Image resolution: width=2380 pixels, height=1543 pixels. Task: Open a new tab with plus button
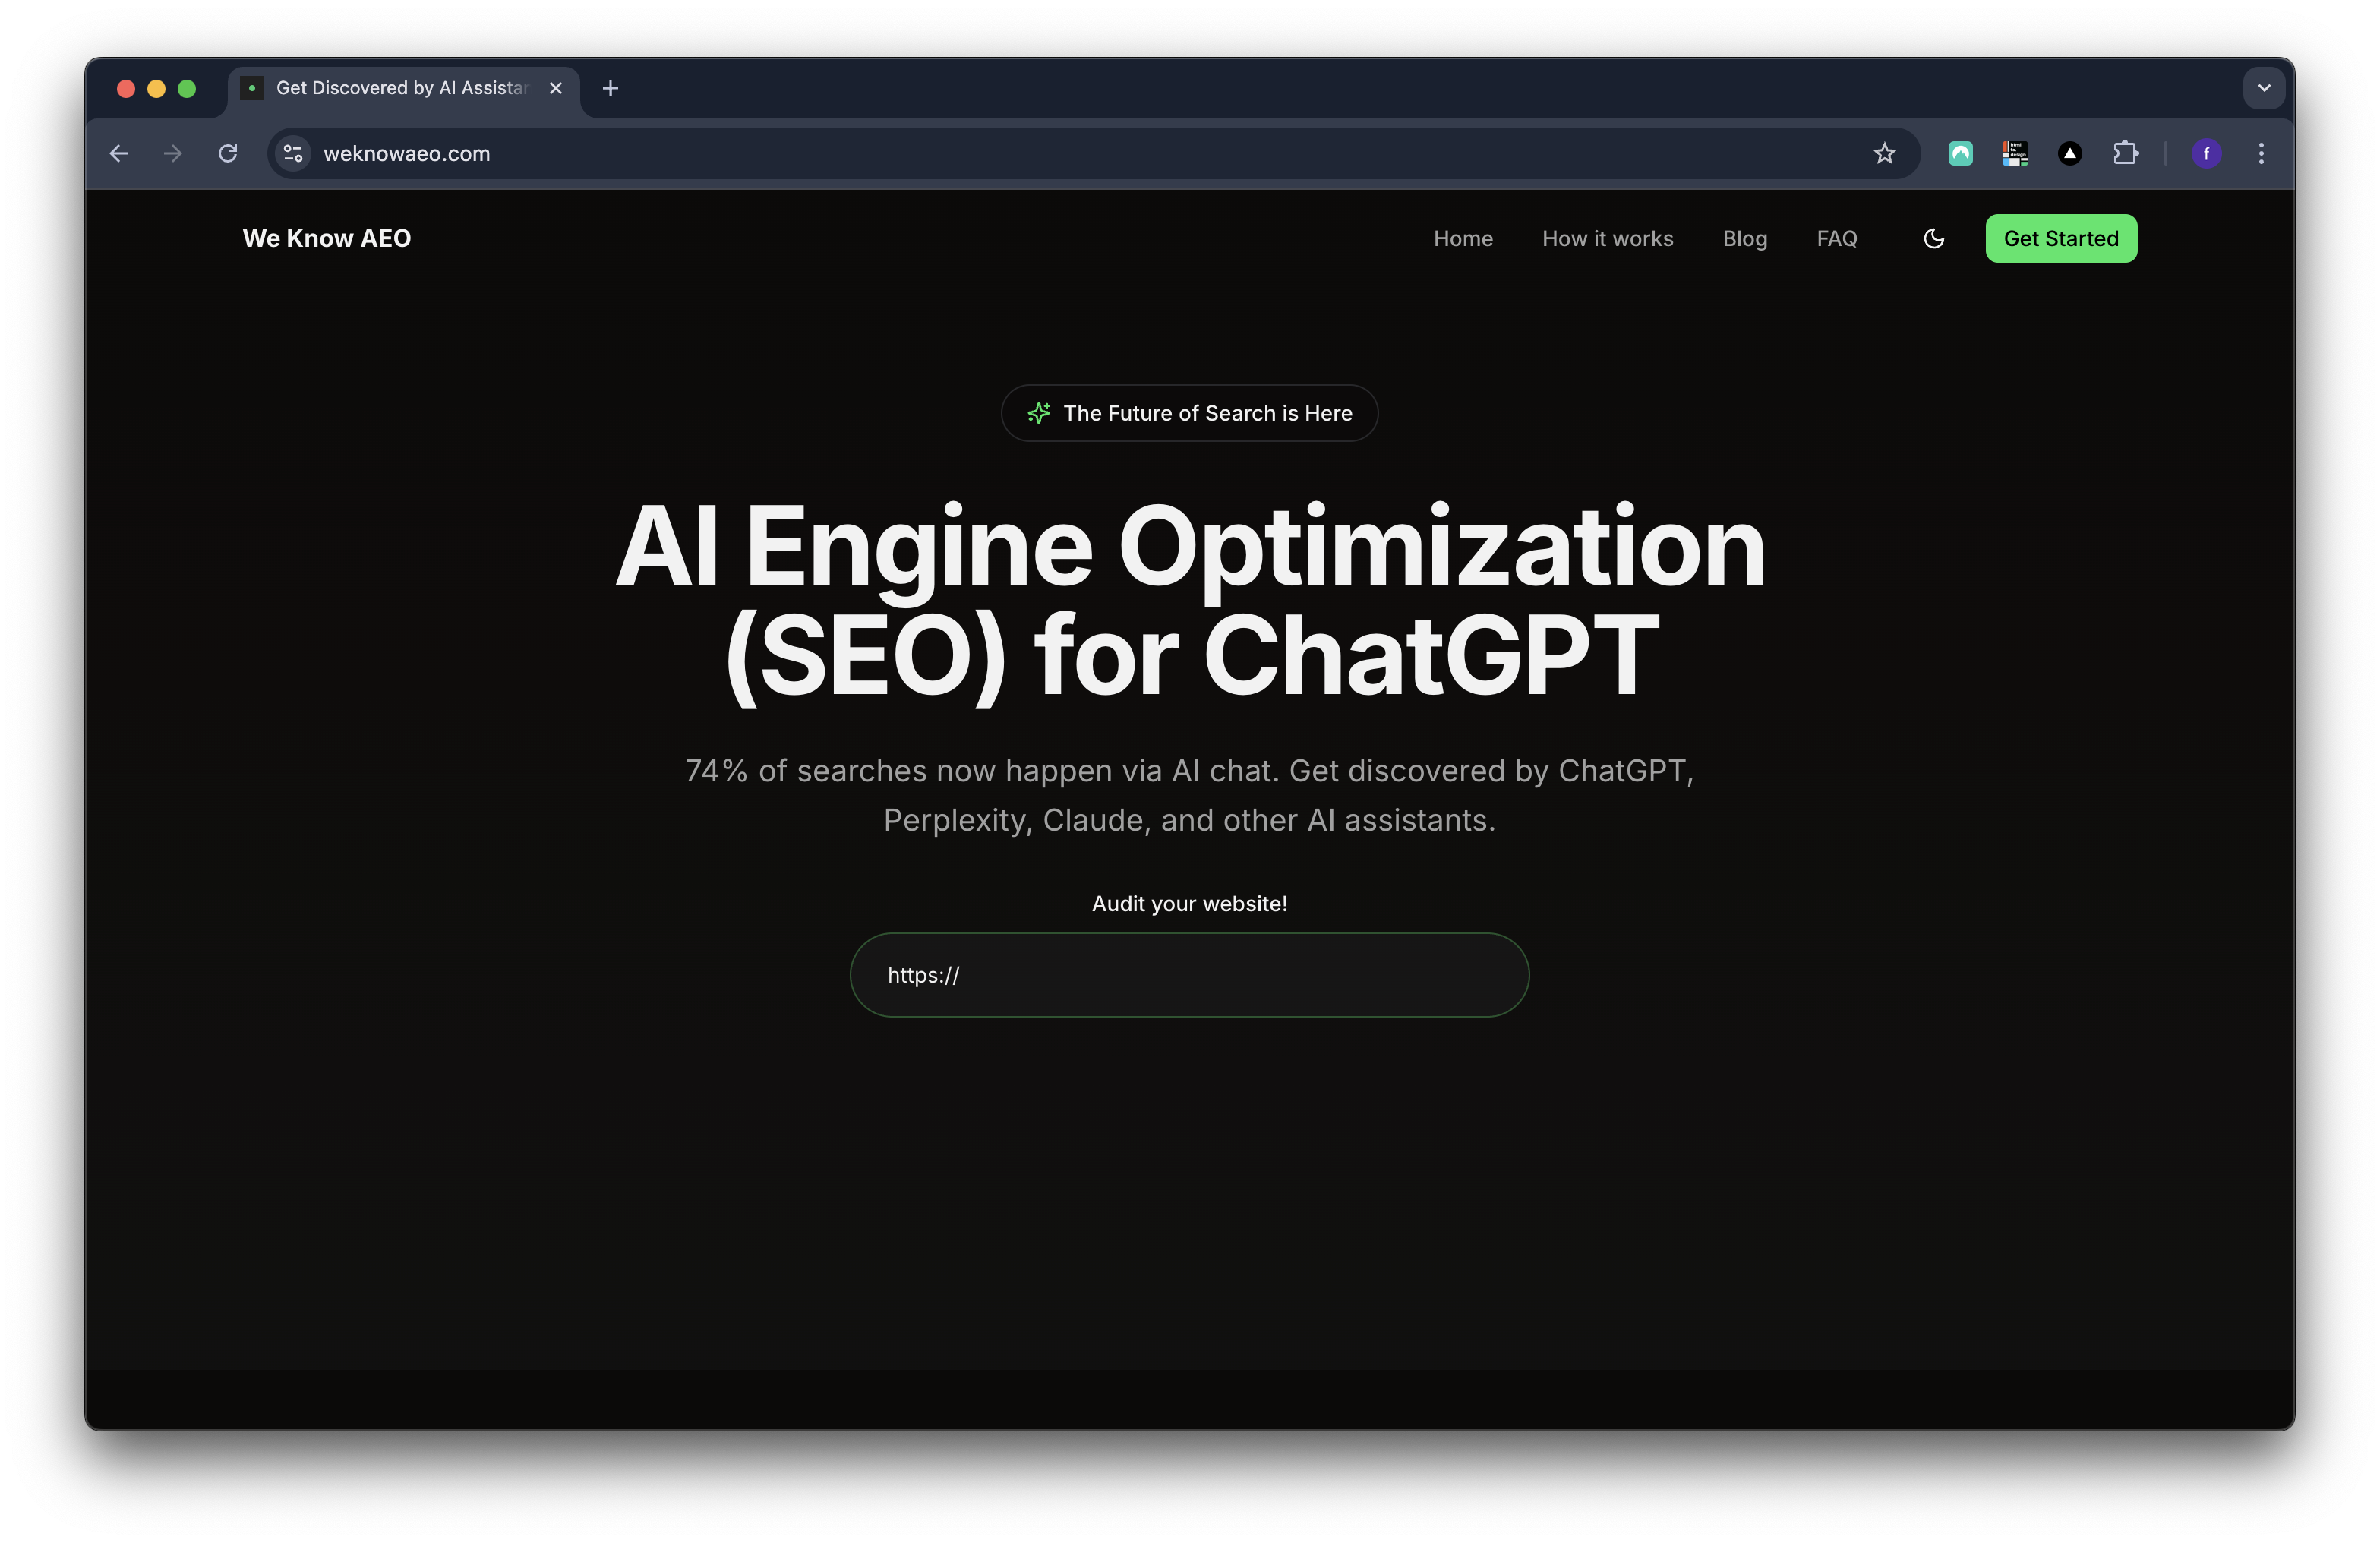[x=610, y=88]
